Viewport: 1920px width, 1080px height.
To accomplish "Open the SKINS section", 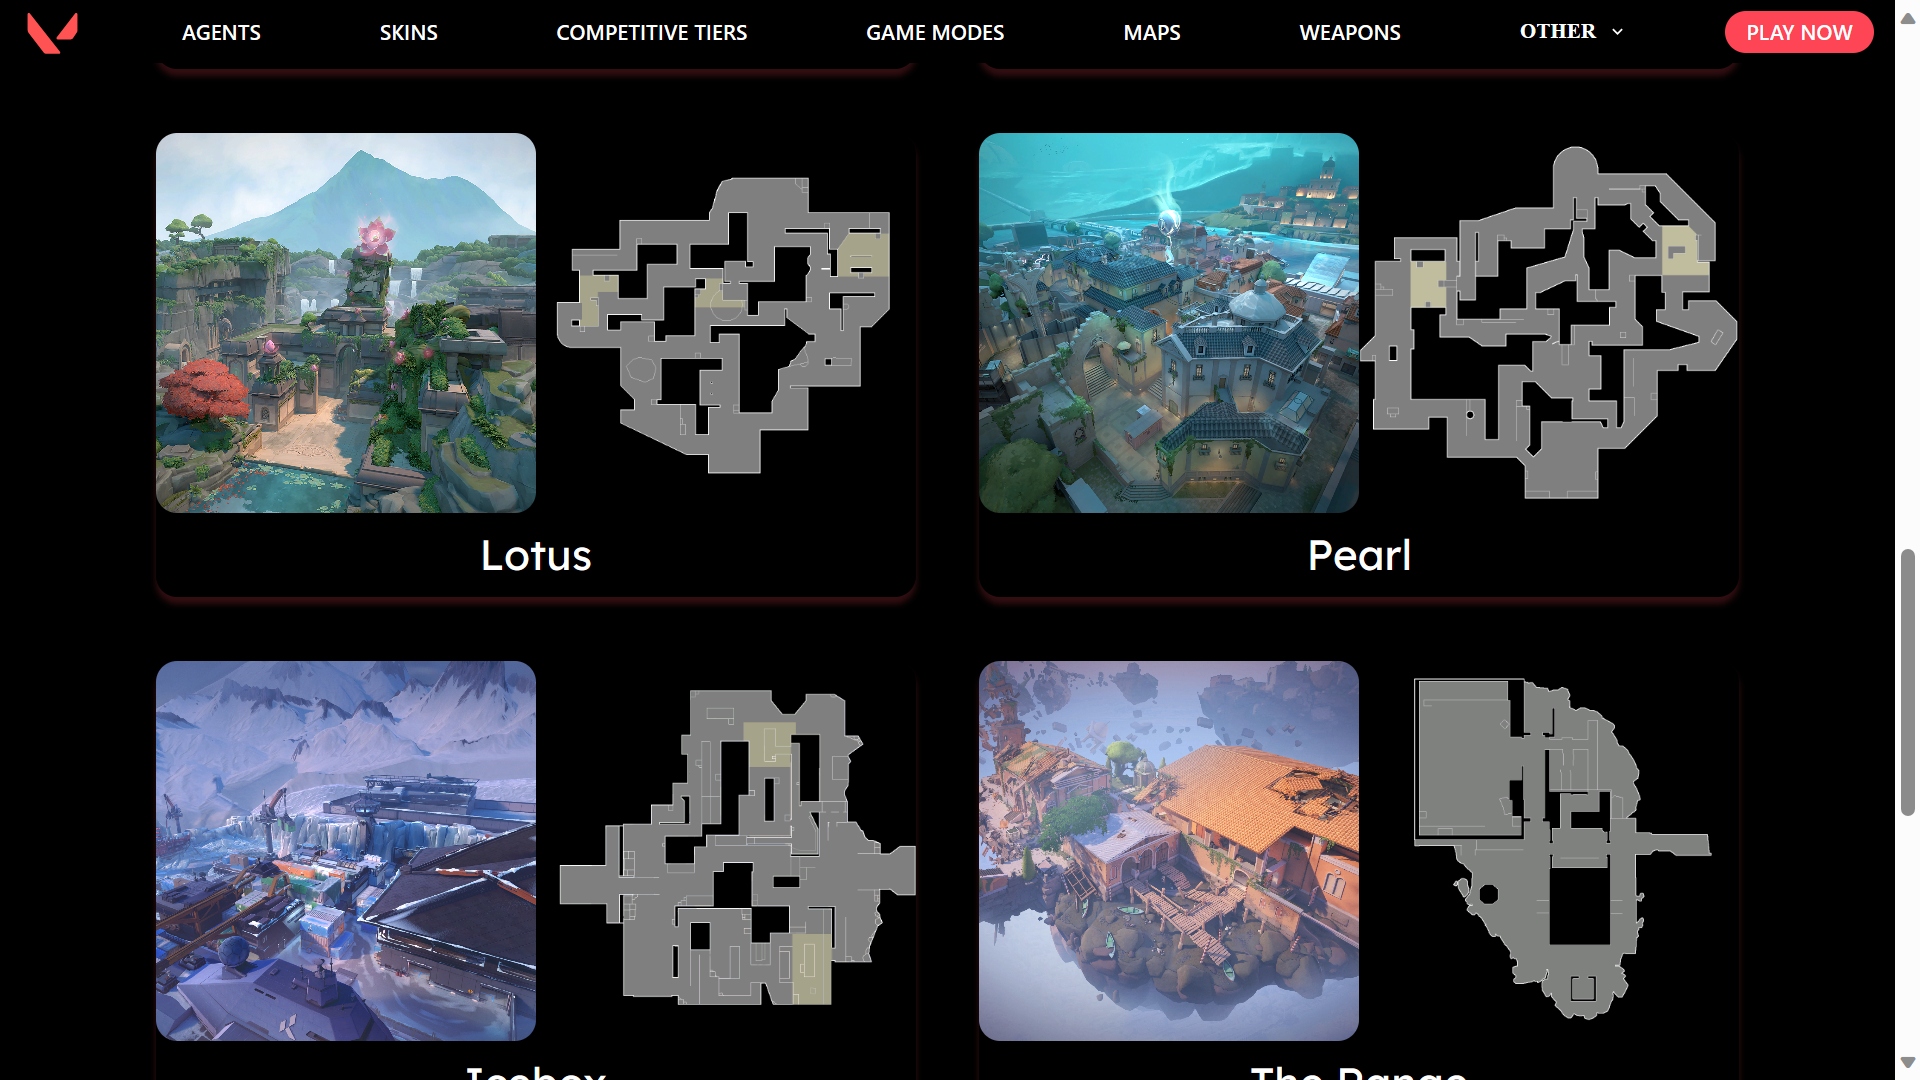I will [408, 32].
